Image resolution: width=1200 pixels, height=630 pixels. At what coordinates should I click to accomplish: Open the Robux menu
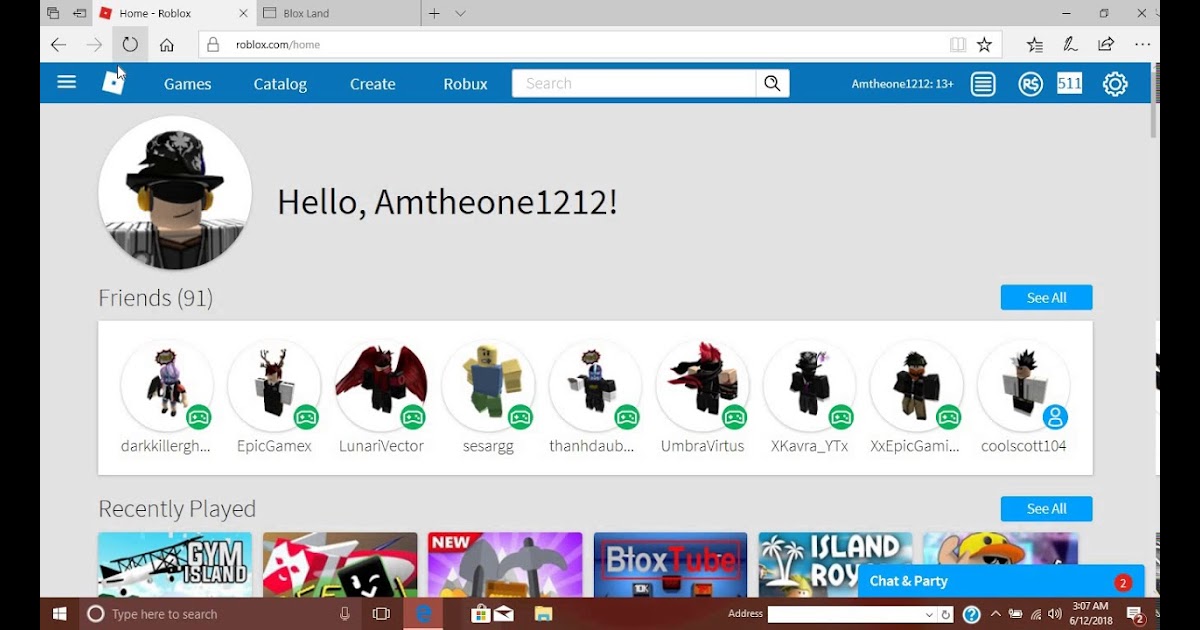466,84
